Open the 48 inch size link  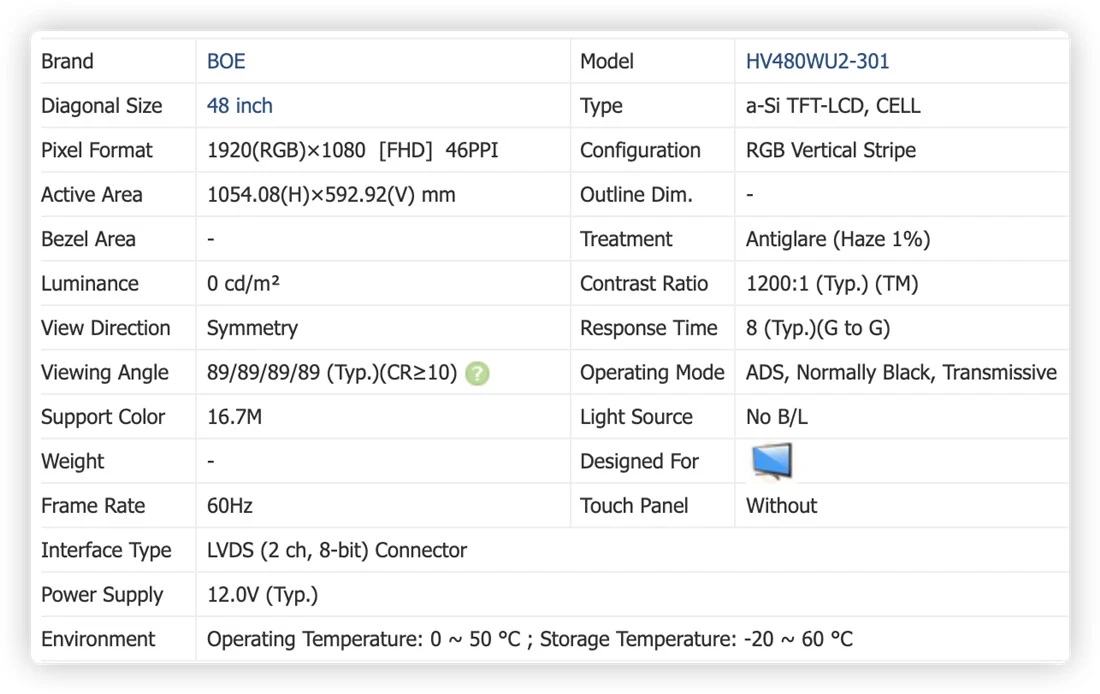(239, 106)
